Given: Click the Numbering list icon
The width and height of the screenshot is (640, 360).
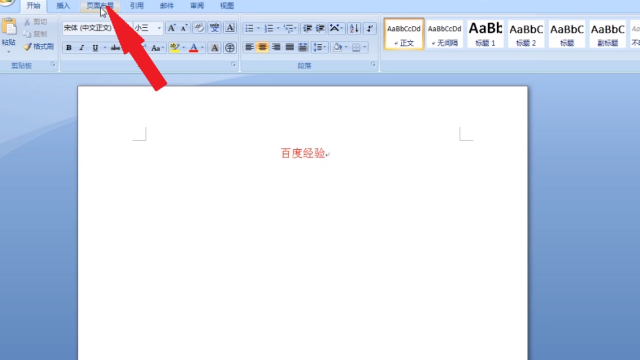Looking at the screenshot, I should [x=269, y=28].
